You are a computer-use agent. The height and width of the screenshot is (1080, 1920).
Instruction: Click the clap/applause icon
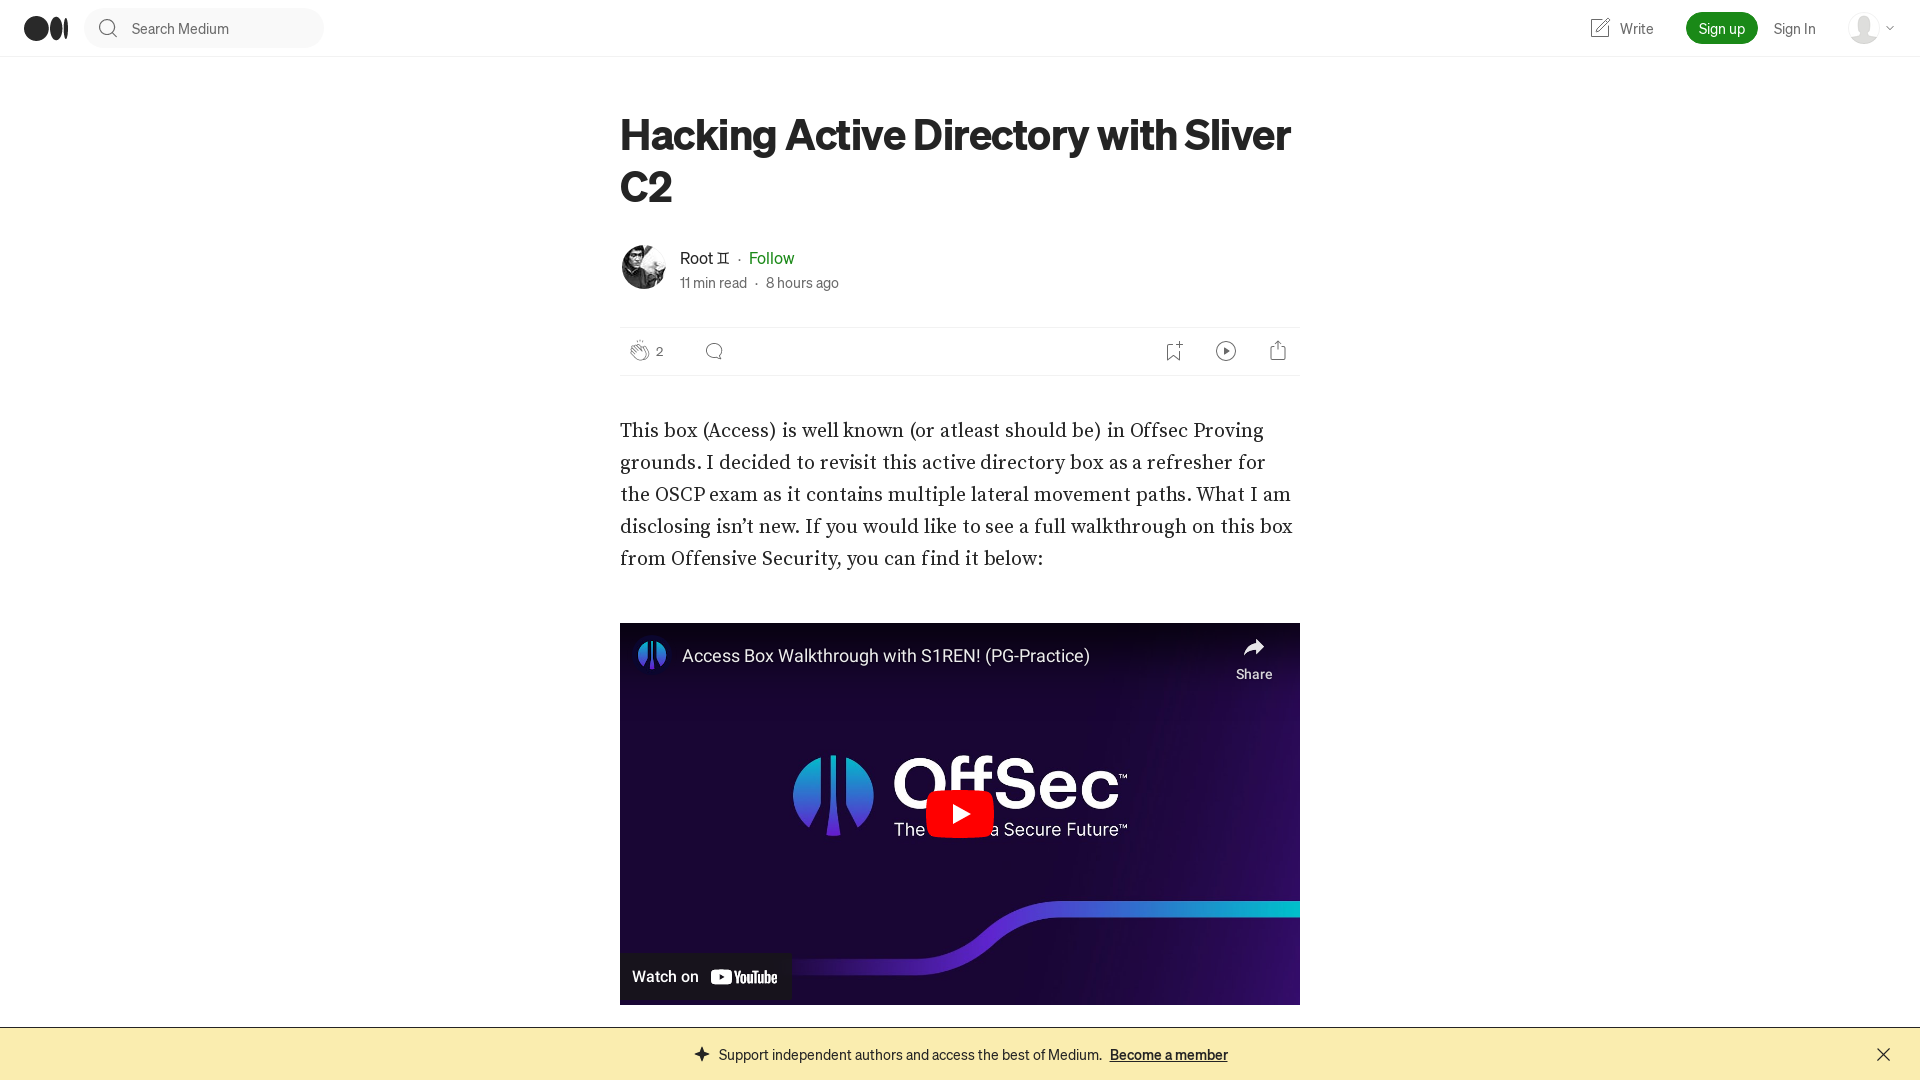point(638,349)
